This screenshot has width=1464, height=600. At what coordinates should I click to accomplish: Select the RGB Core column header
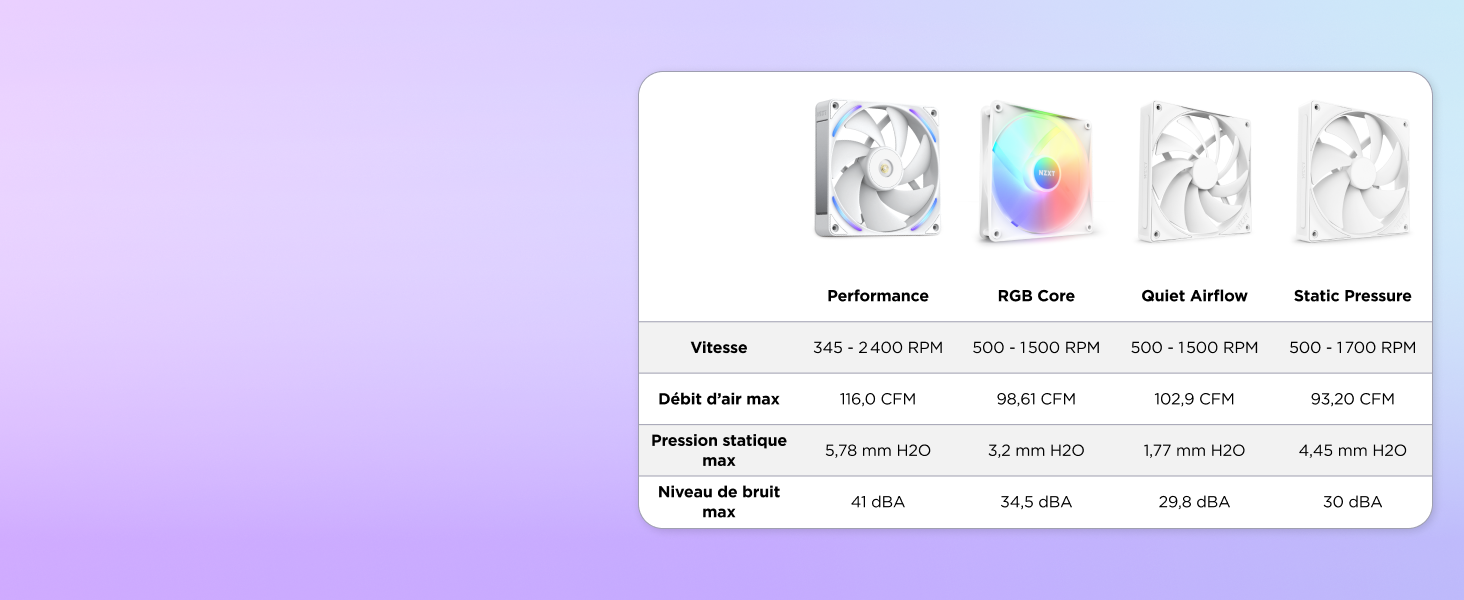tap(1036, 296)
